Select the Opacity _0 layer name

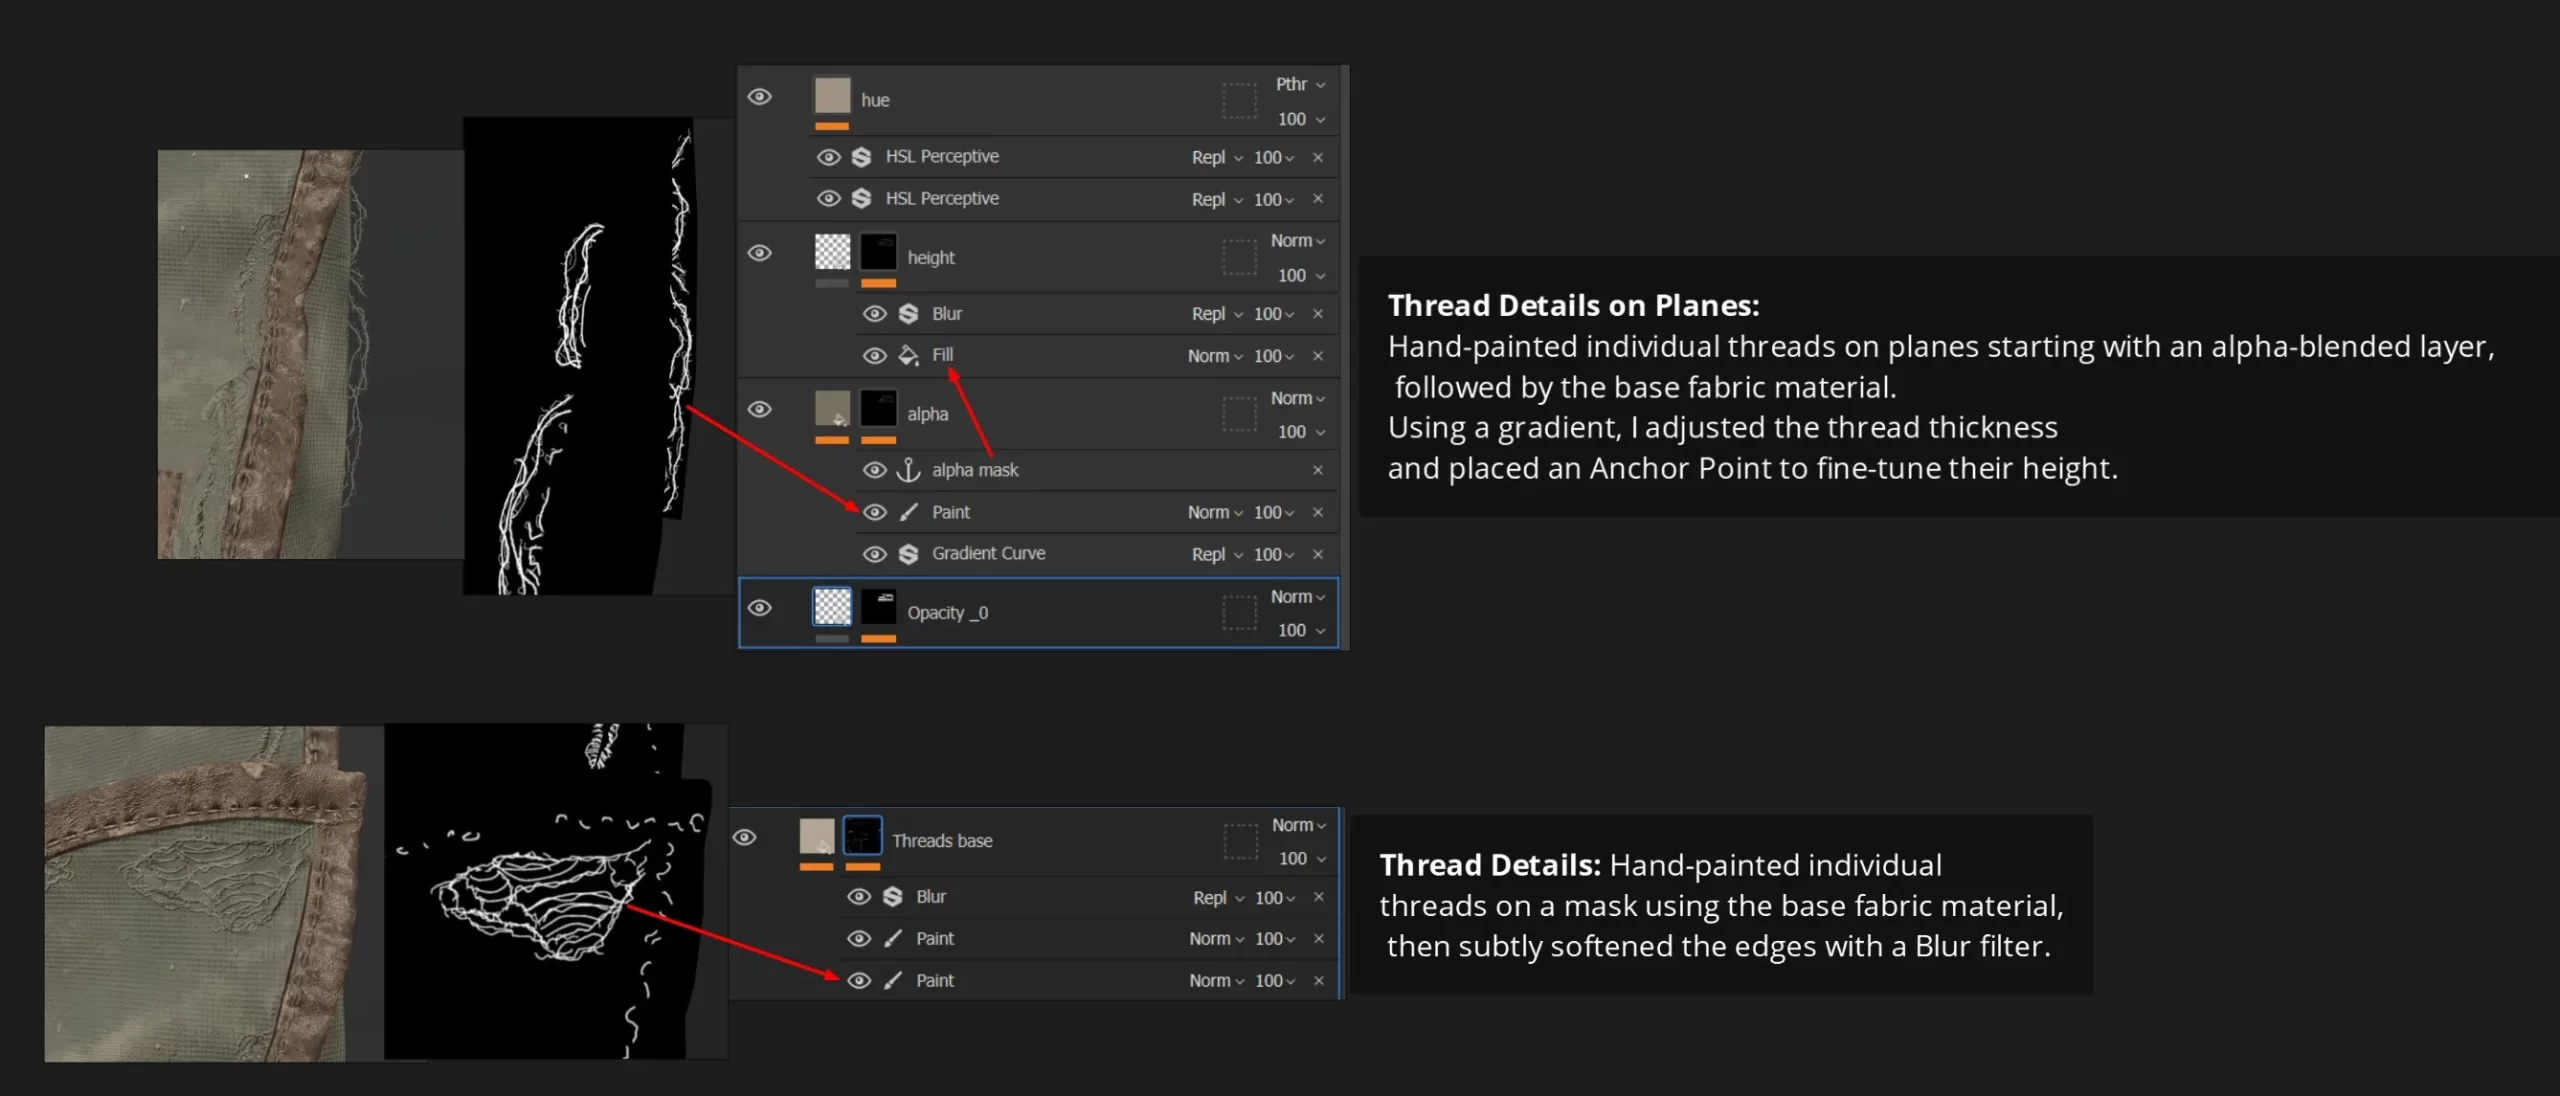[x=948, y=613]
